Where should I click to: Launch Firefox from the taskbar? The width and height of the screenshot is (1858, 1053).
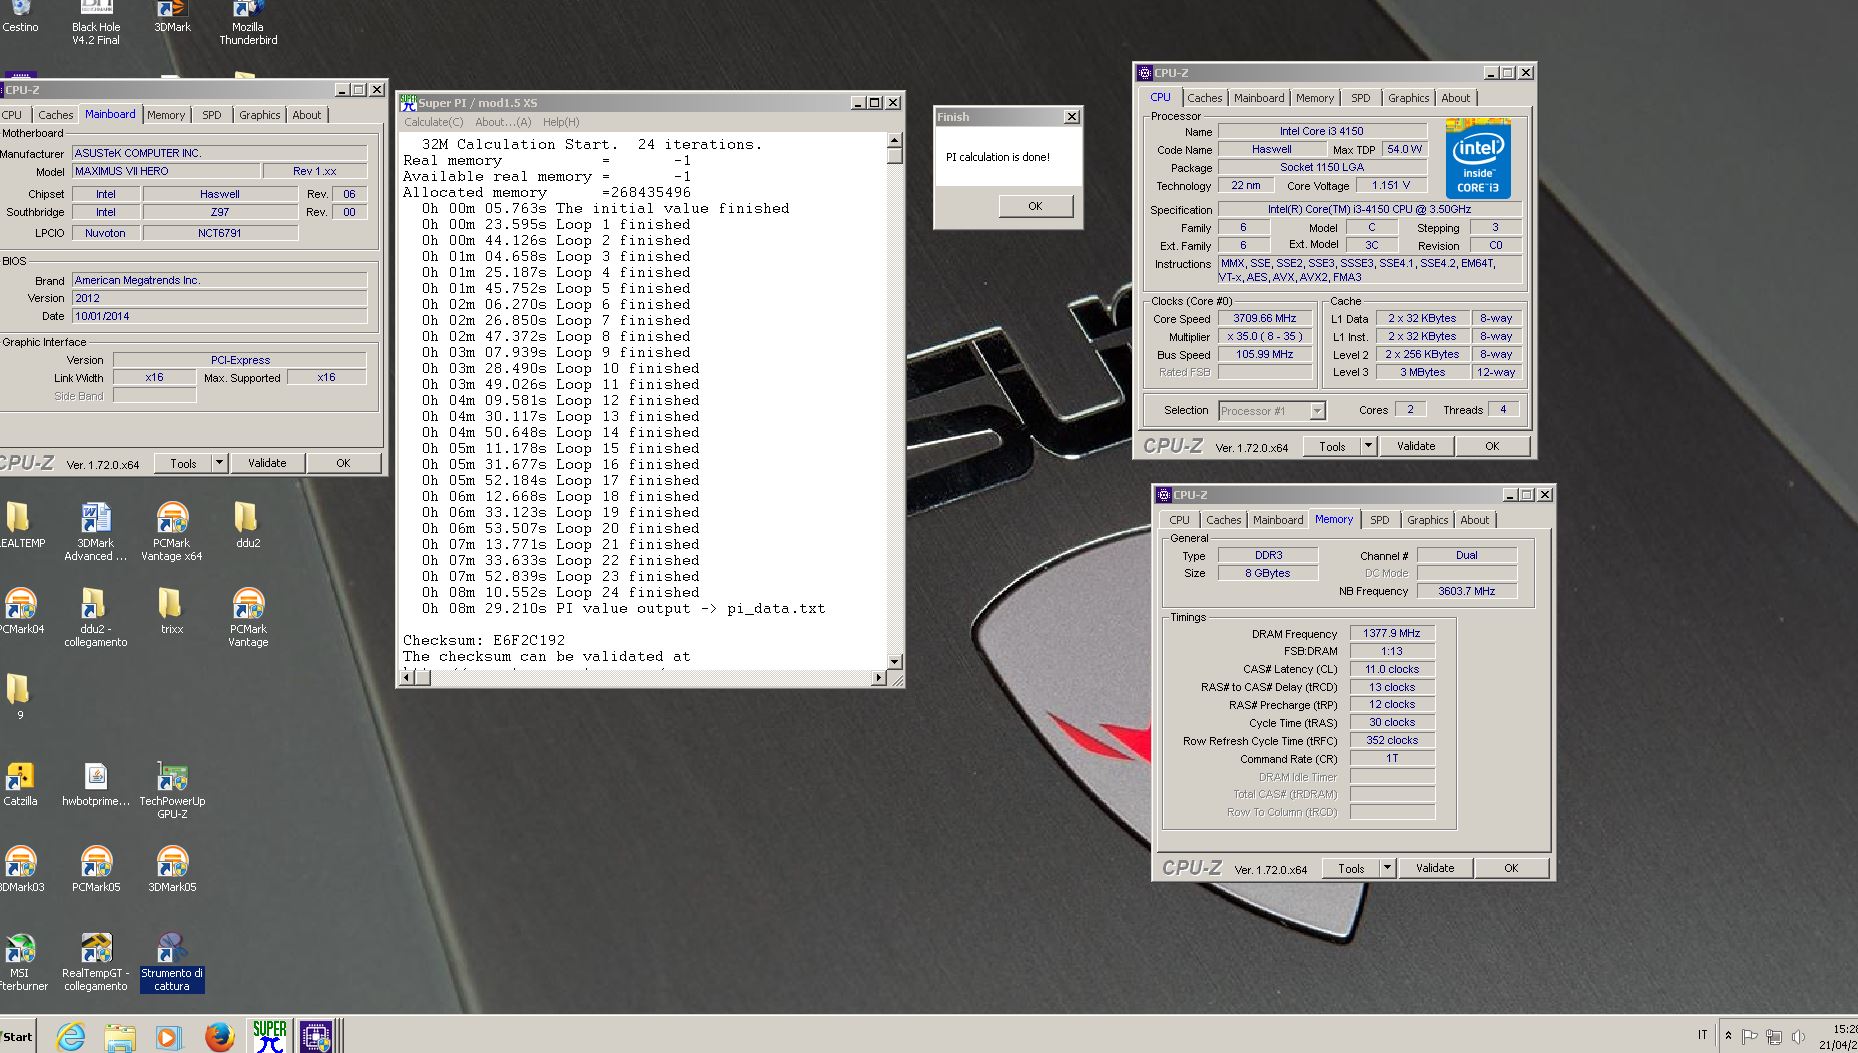point(219,1036)
